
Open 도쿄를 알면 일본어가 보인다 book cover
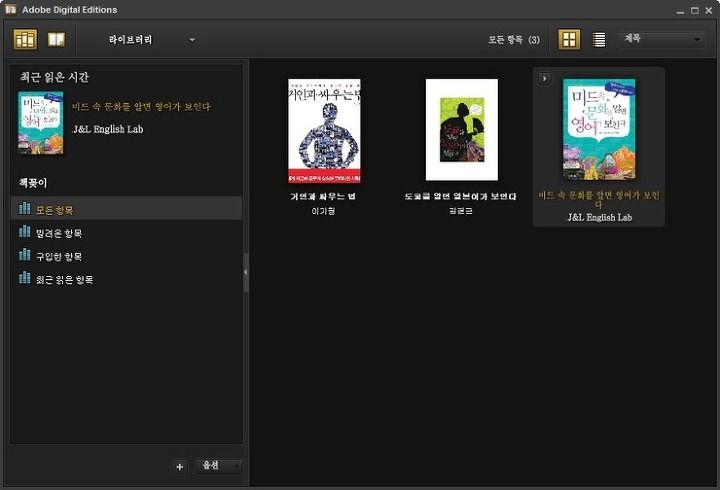click(x=461, y=130)
